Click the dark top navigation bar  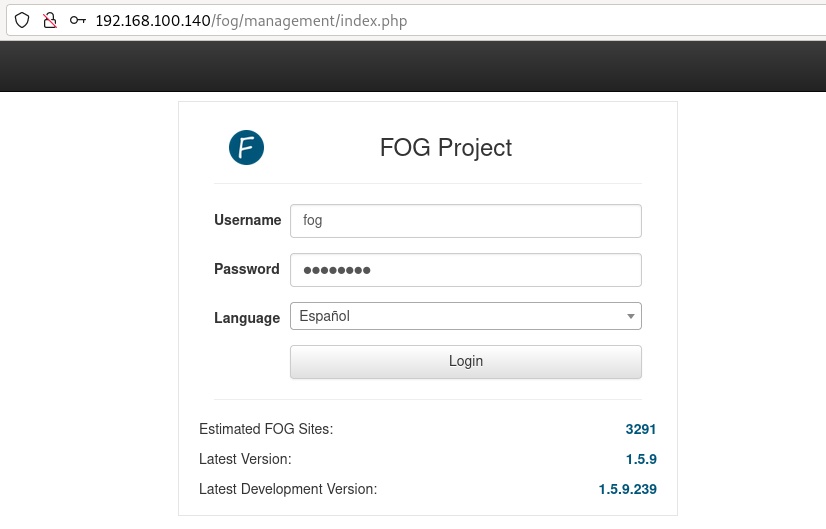click(413, 66)
